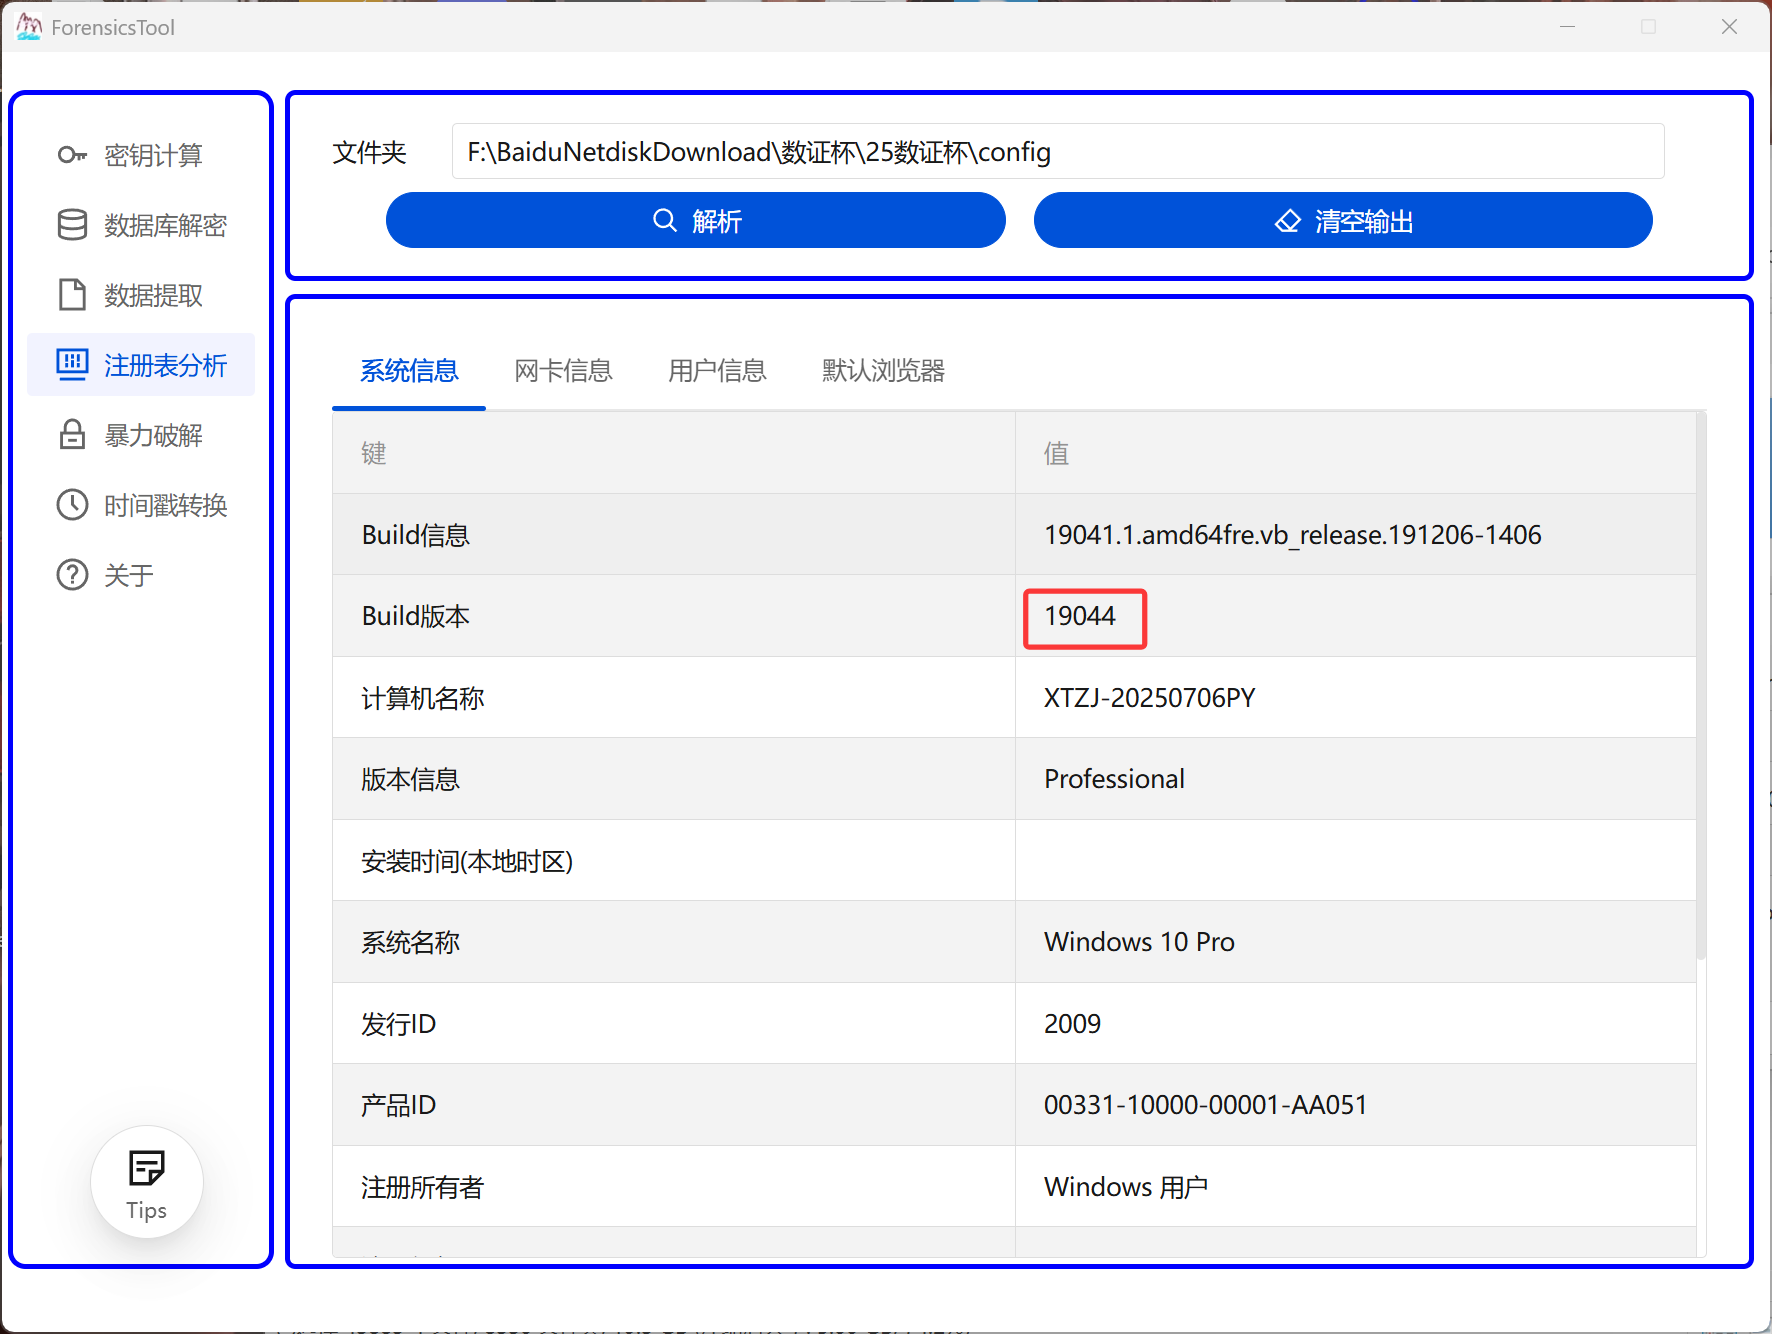
Task: Click the 系统名称 key cell
Action: coord(674,942)
